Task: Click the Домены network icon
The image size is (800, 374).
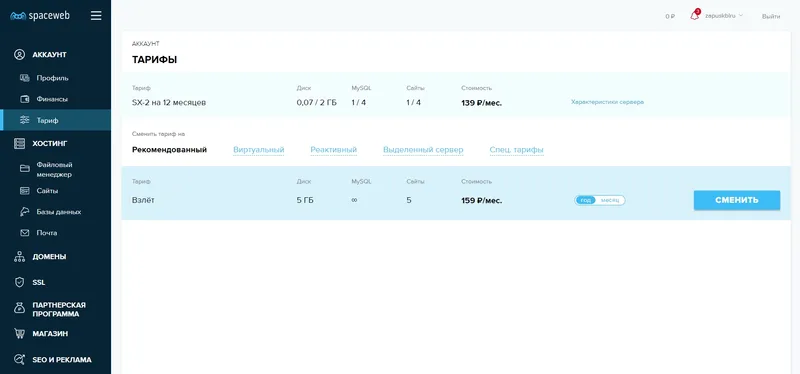Action: [19, 257]
